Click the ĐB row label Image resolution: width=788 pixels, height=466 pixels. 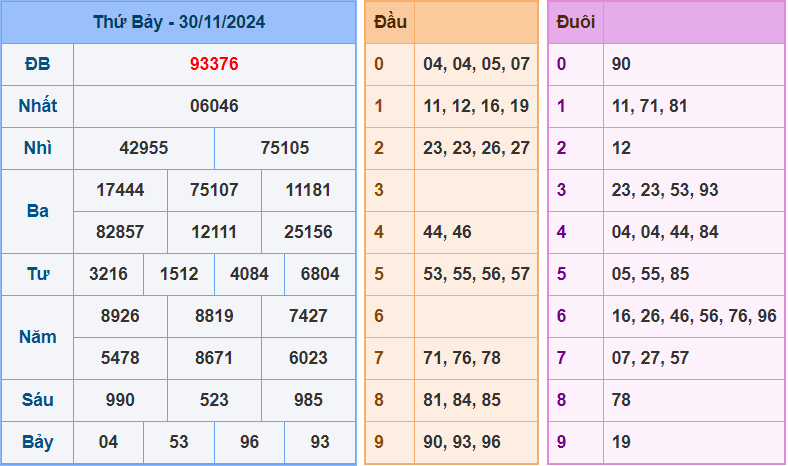point(38,64)
